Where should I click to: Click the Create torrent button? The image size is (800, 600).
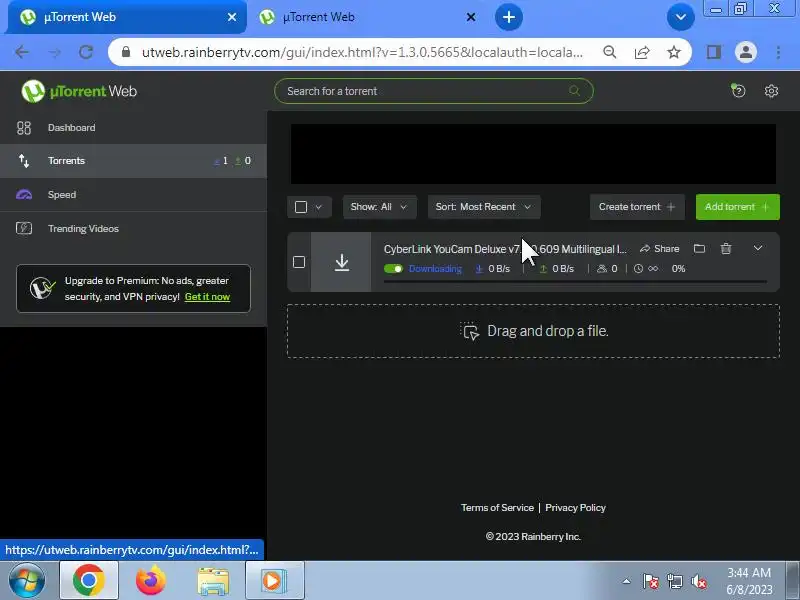click(637, 207)
